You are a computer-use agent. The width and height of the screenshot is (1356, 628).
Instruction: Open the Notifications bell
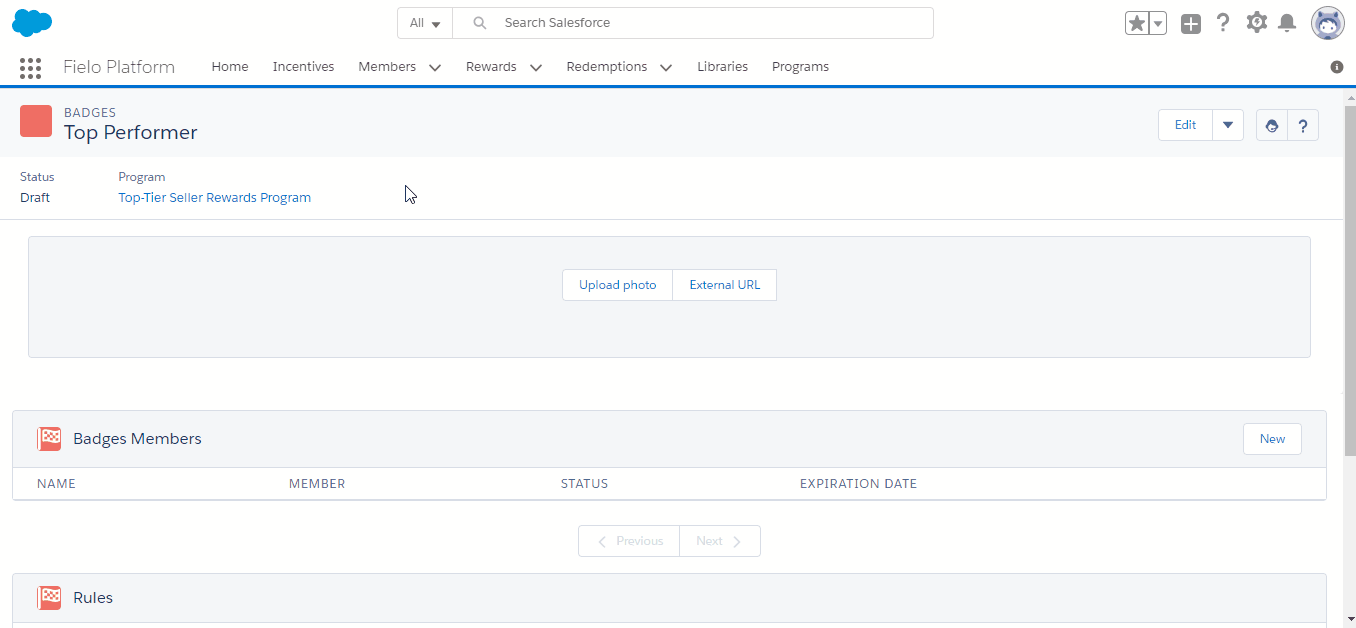[x=1288, y=22]
